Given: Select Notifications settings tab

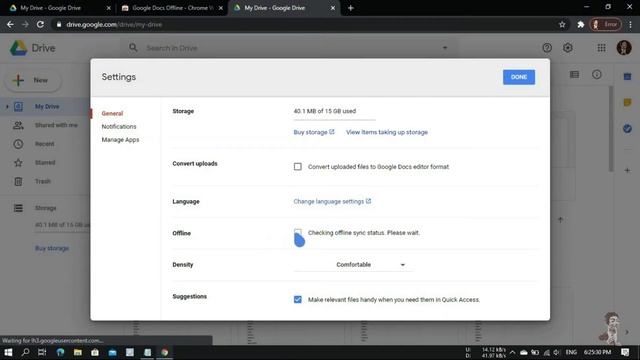Looking at the screenshot, I should pos(119,127).
